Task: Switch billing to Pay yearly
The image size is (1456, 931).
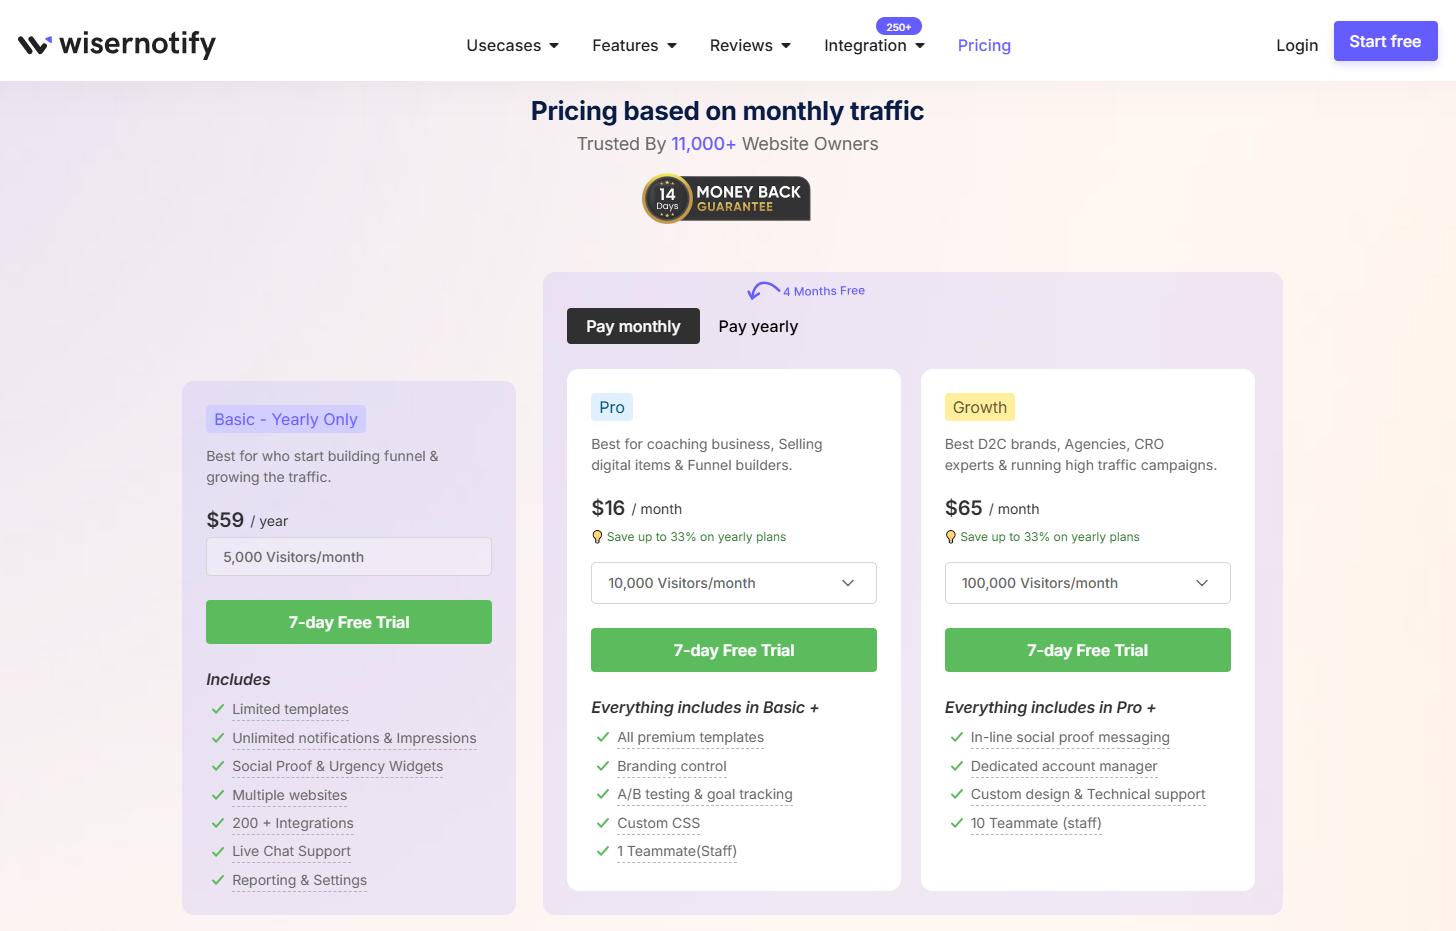Action: pyautogui.click(x=757, y=326)
